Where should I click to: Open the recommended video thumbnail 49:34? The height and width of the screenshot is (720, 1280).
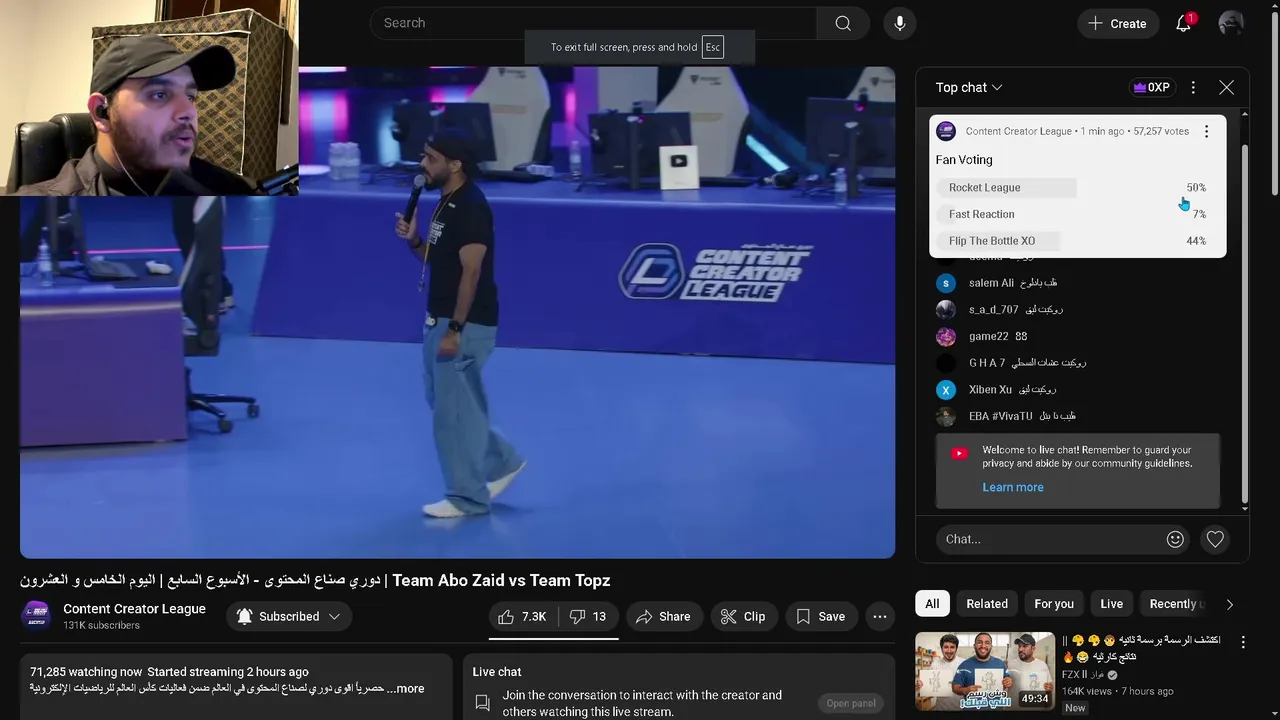(985, 671)
